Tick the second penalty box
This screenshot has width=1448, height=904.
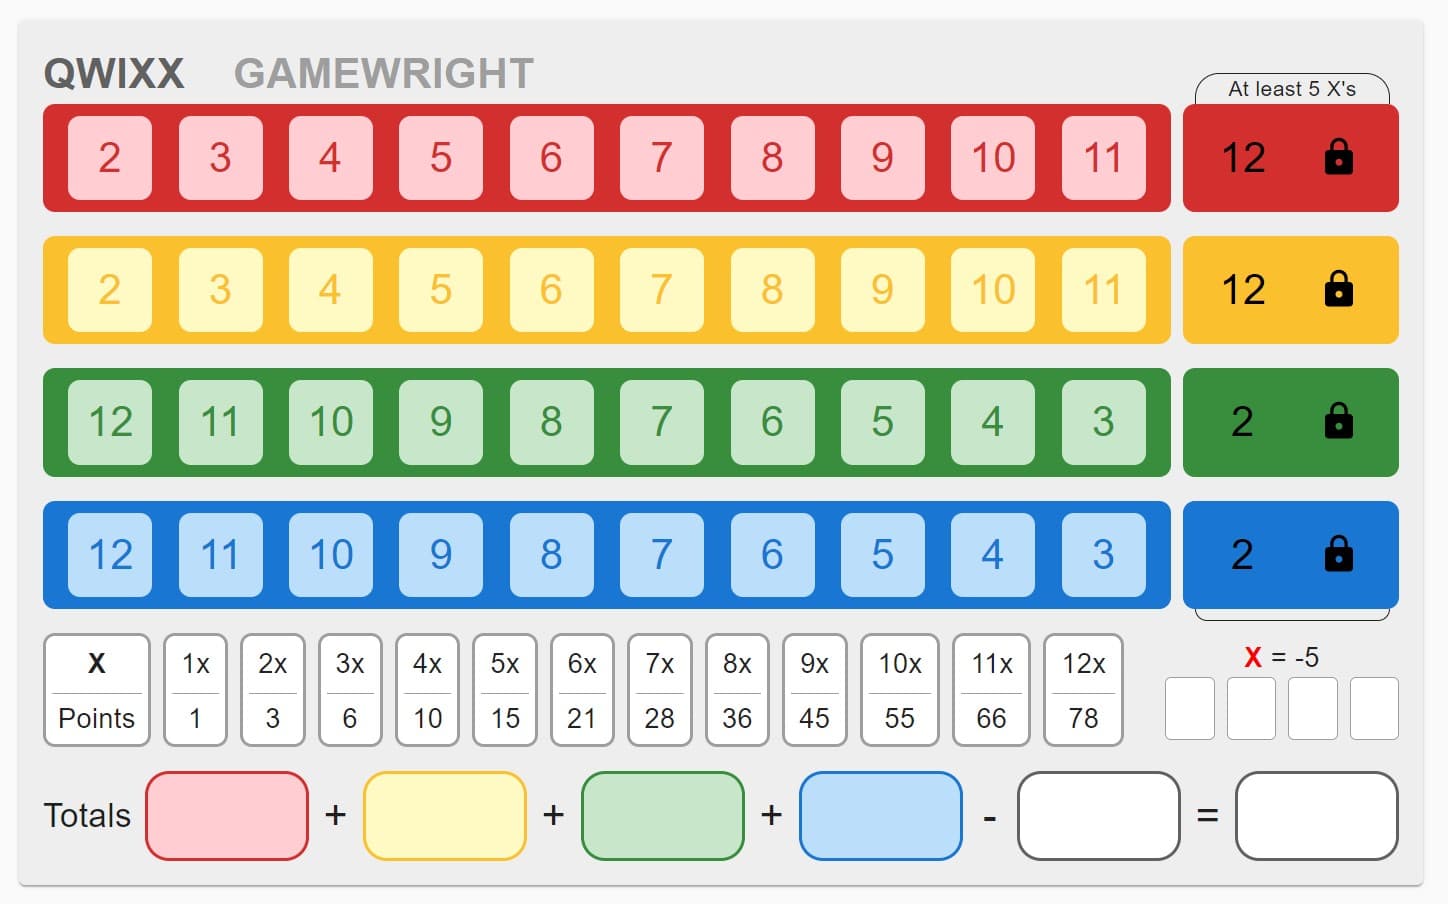[x=1251, y=708]
